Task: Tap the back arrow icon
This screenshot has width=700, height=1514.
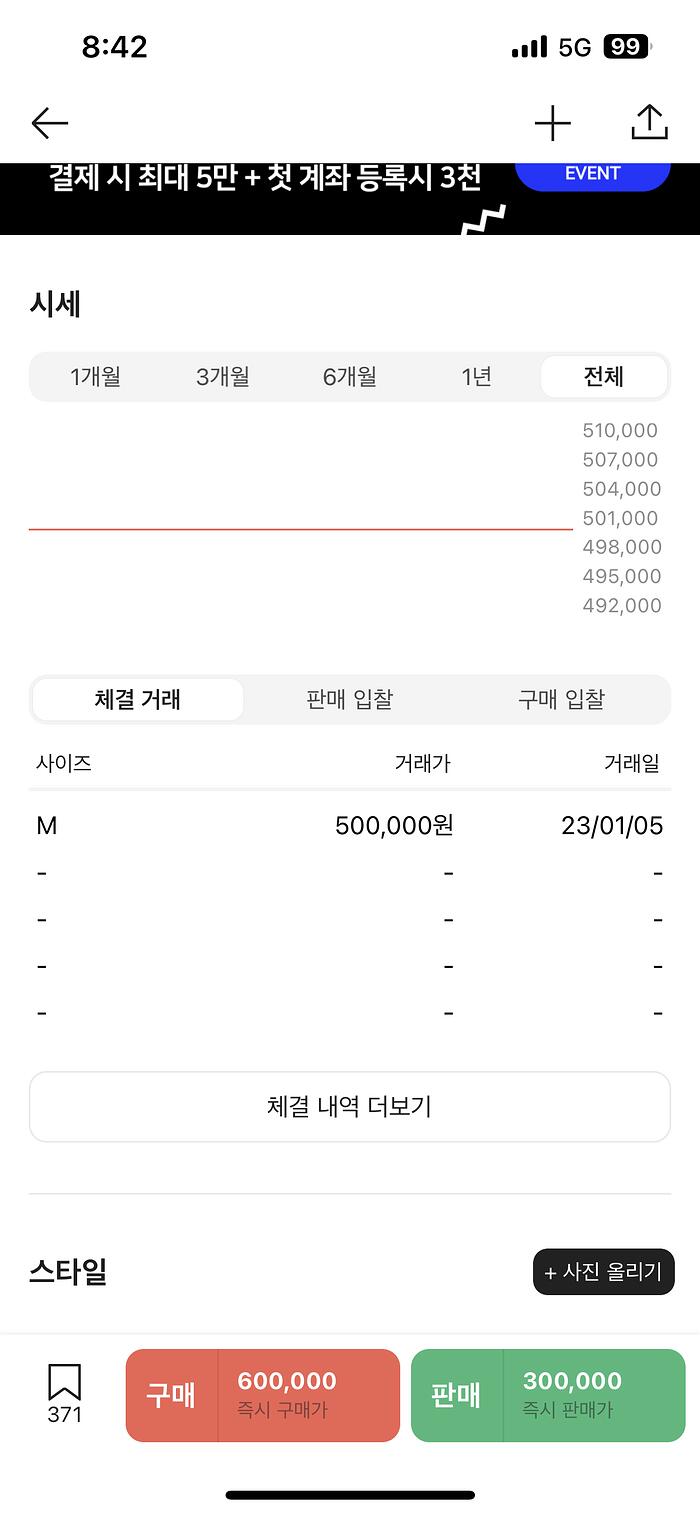Action: pos(49,123)
